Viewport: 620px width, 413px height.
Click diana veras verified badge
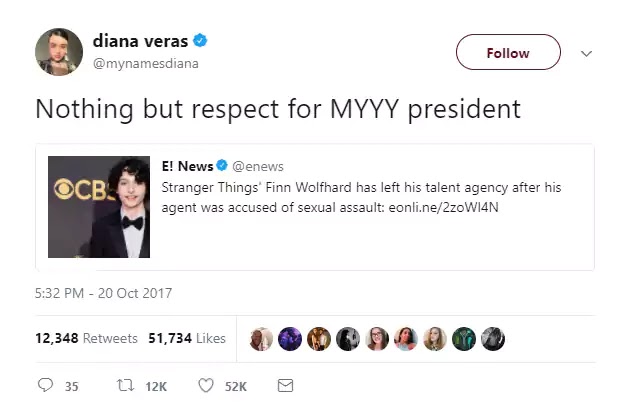tap(200, 42)
